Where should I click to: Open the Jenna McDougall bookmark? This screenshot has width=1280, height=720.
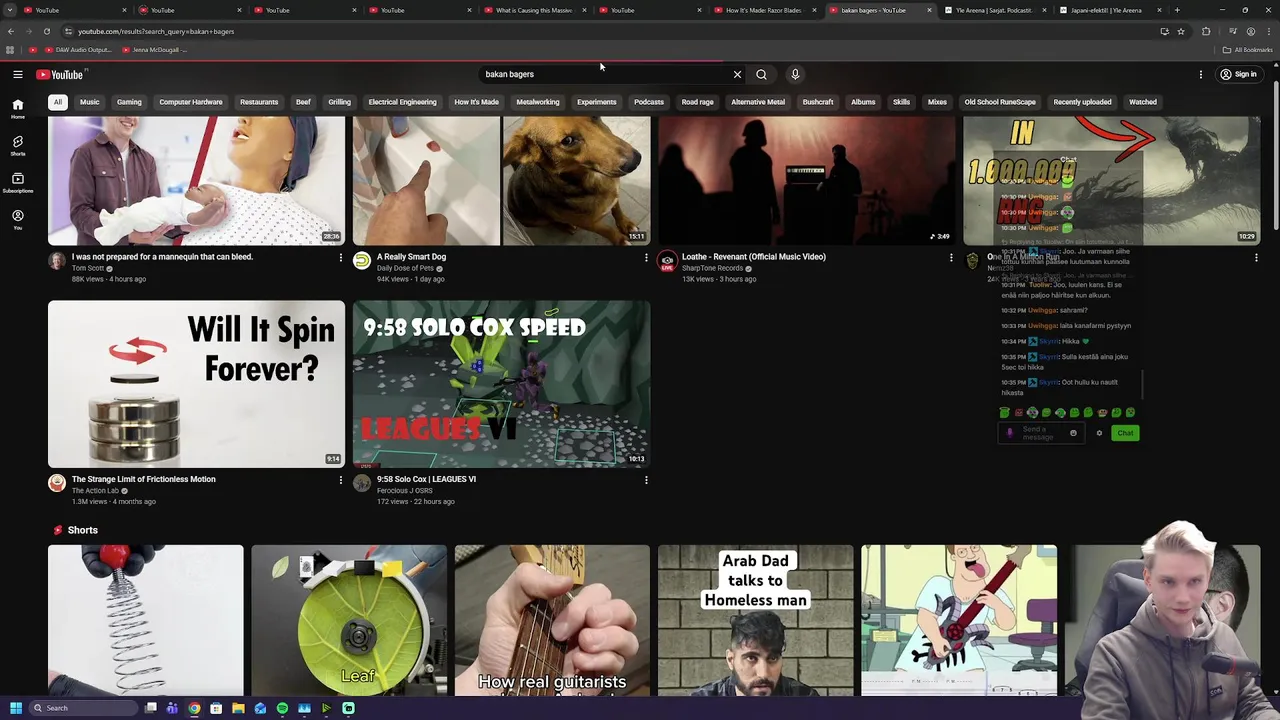coord(154,50)
